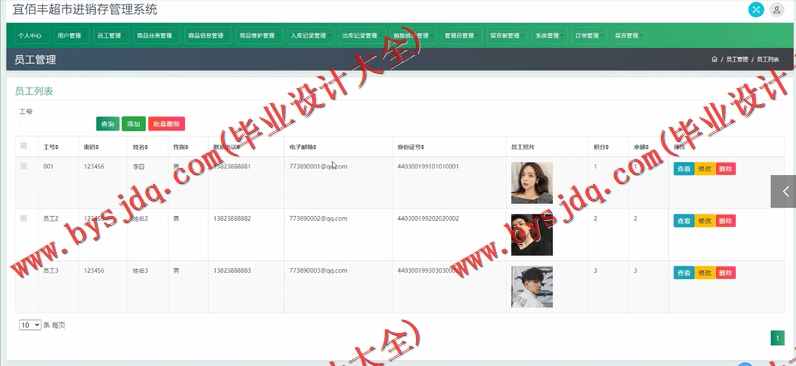The image size is (796, 366).
Task: Sort table by 工号 column
Action: click(x=51, y=147)
